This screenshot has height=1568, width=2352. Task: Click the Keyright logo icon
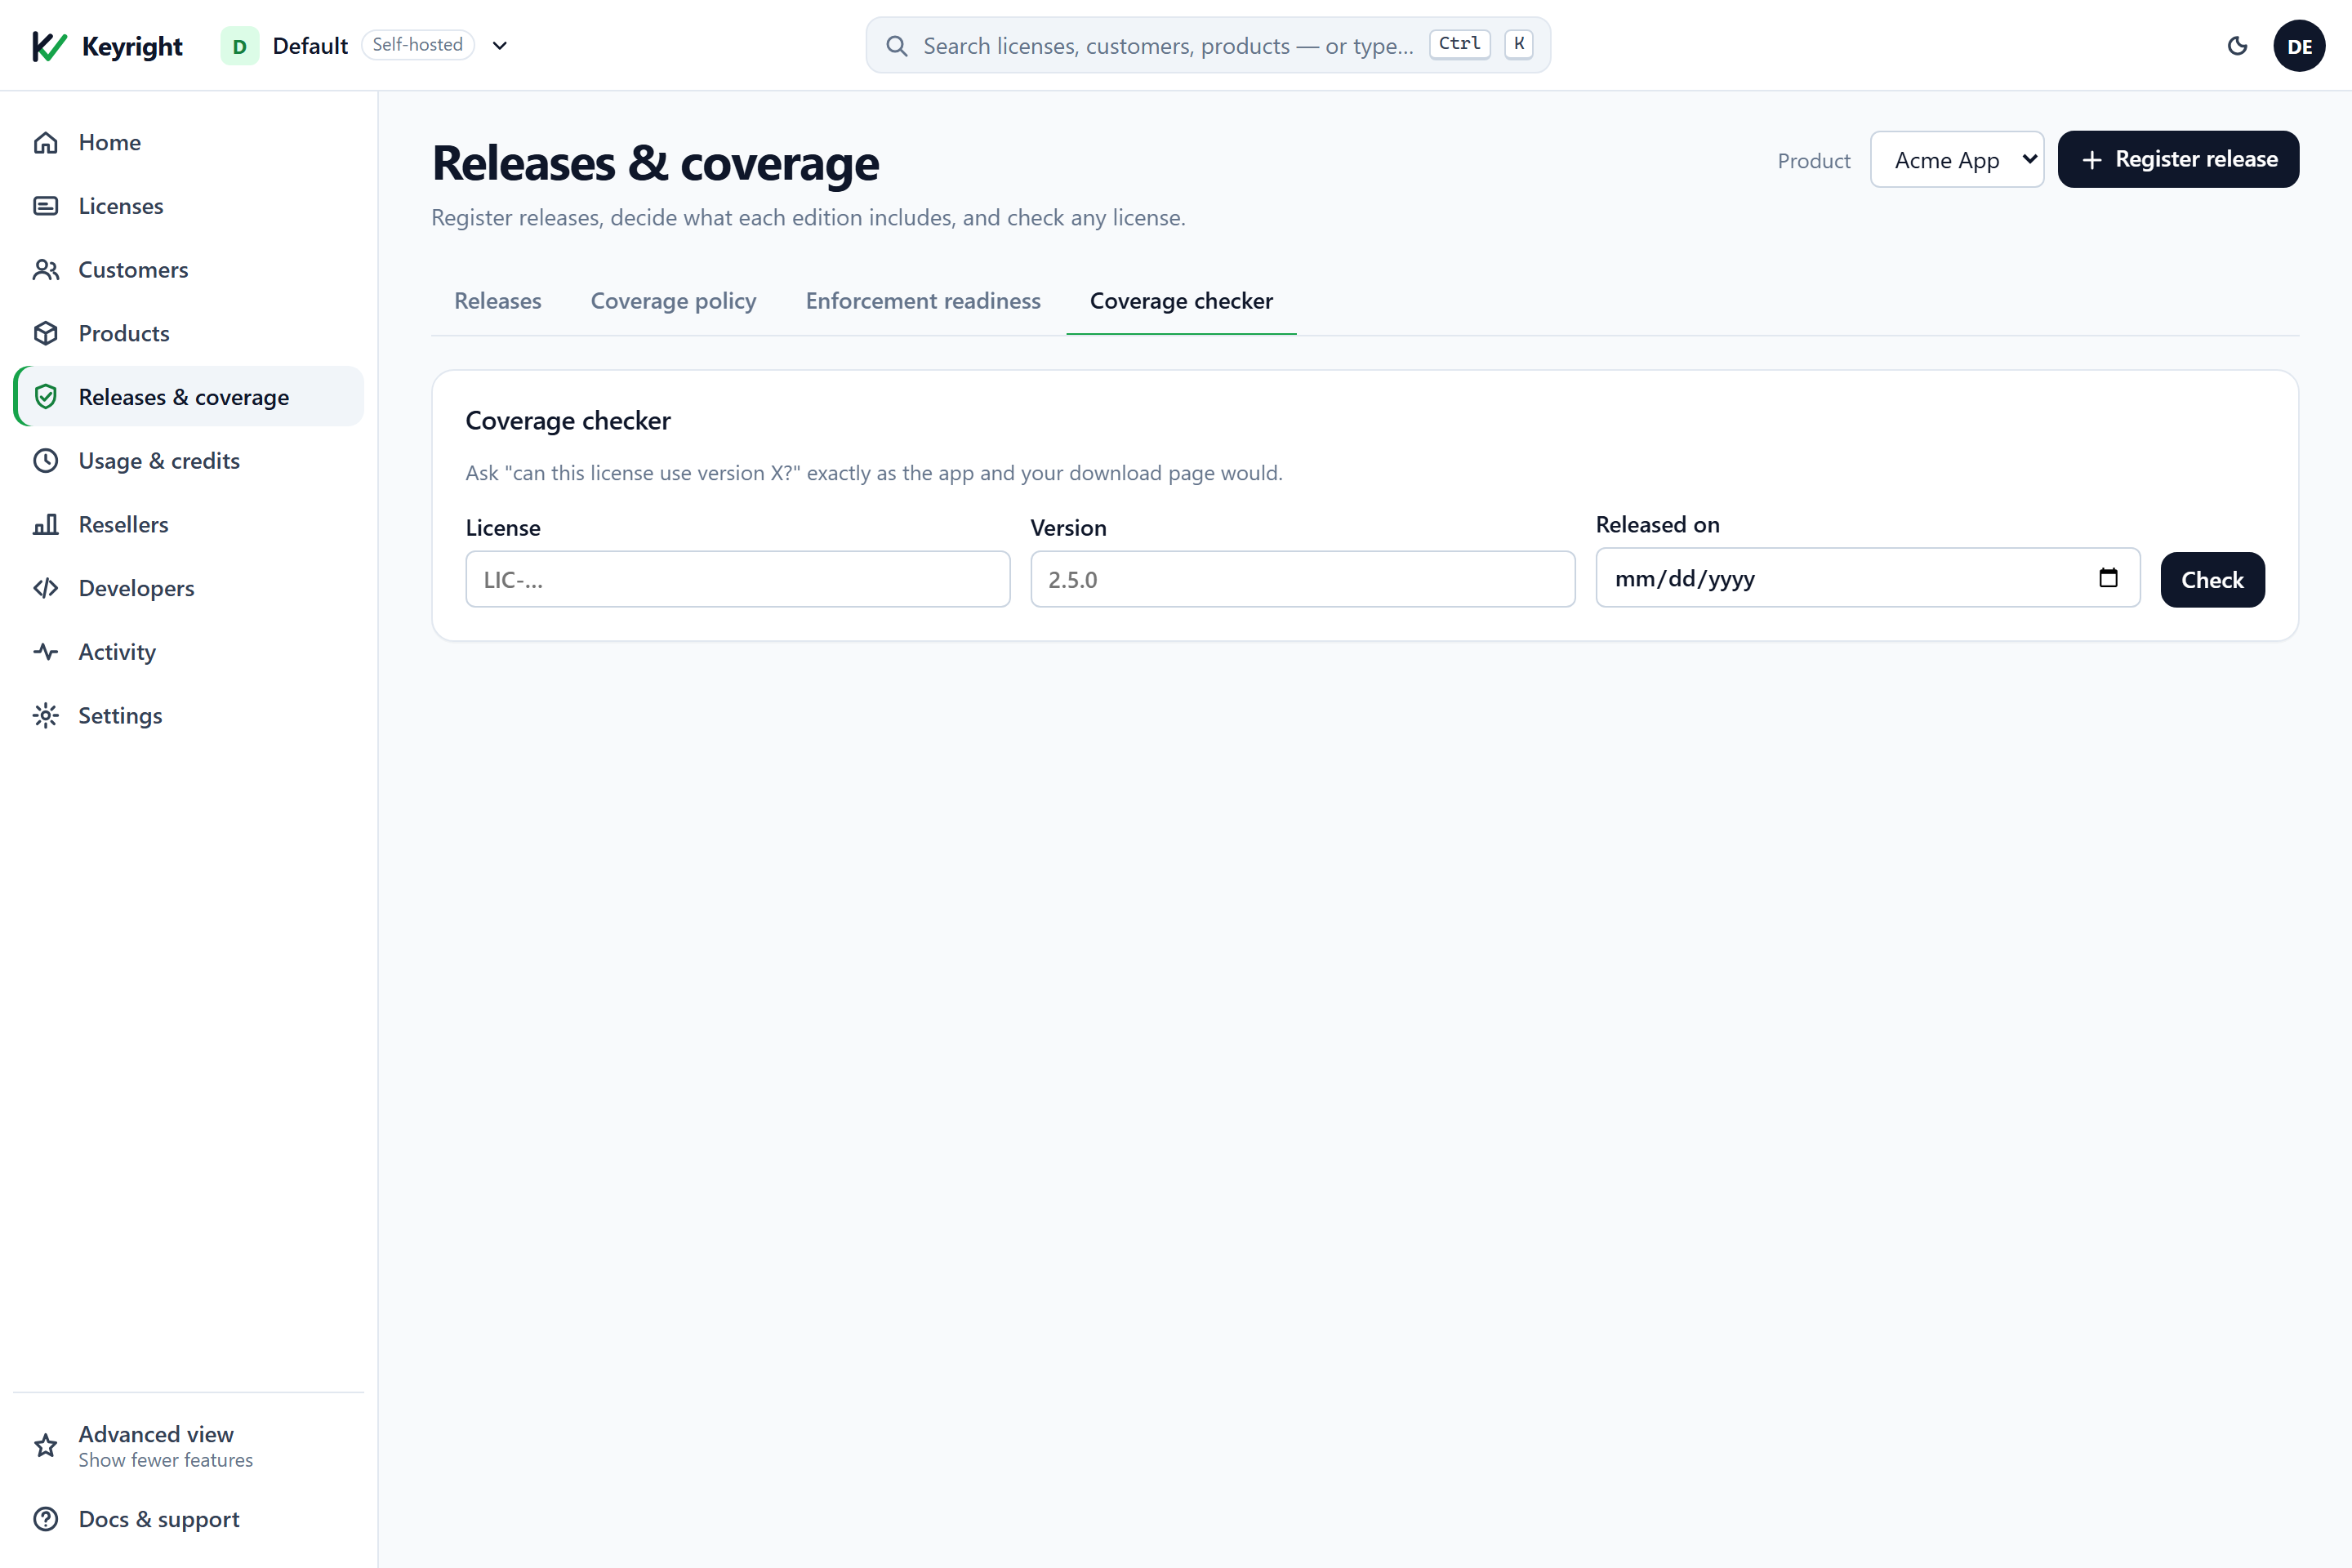(x=49, y=46)
